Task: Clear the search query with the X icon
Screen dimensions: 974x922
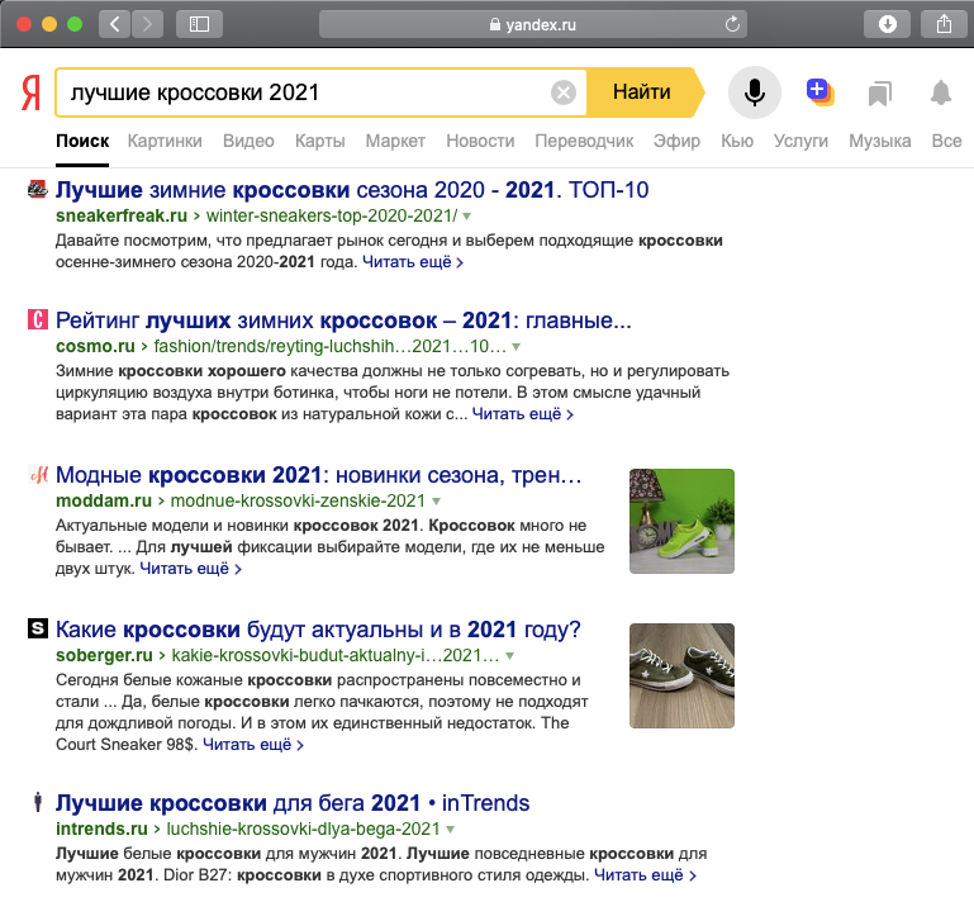Action: 563,93
